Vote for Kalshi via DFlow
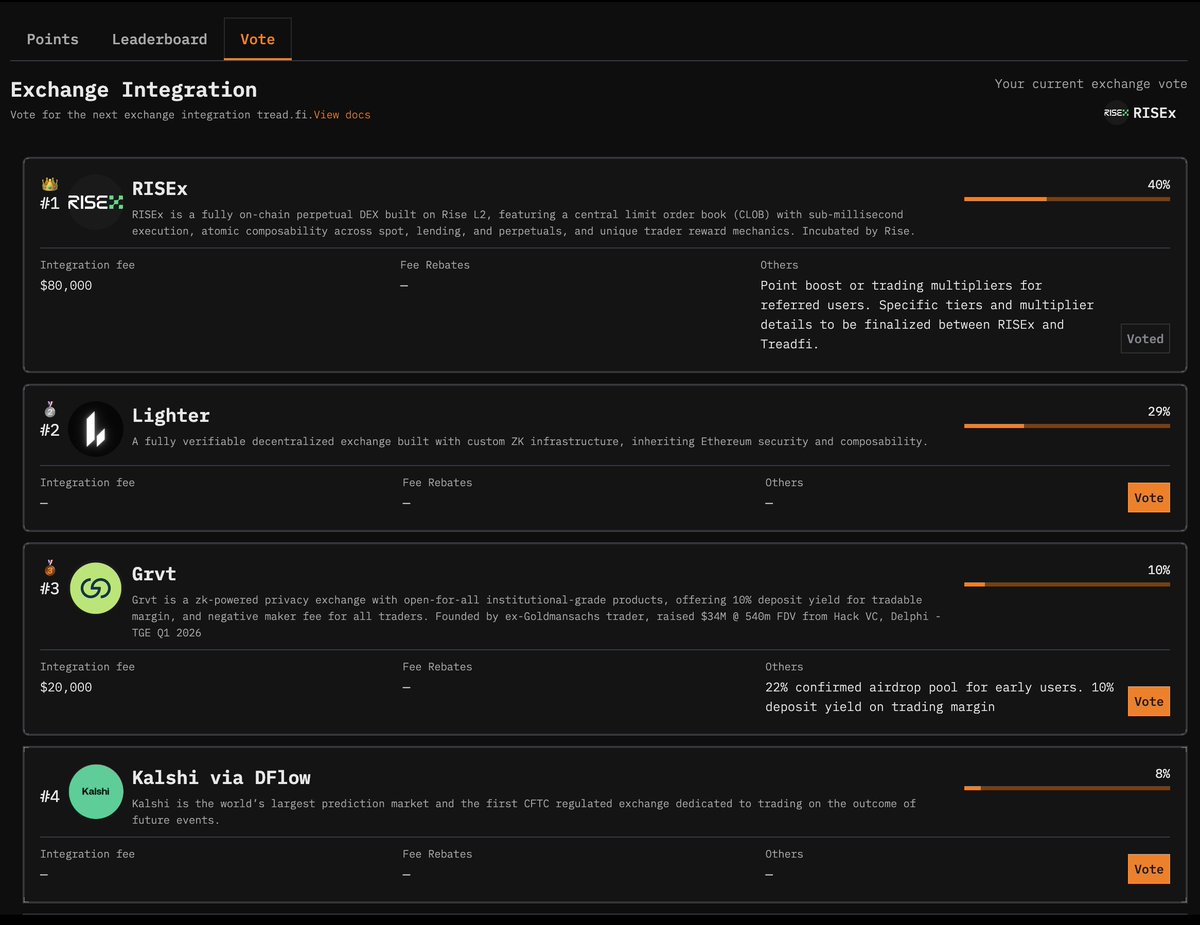This screenshot has width=1200, height=925. pyautogui.click(x=1149, y=869)
